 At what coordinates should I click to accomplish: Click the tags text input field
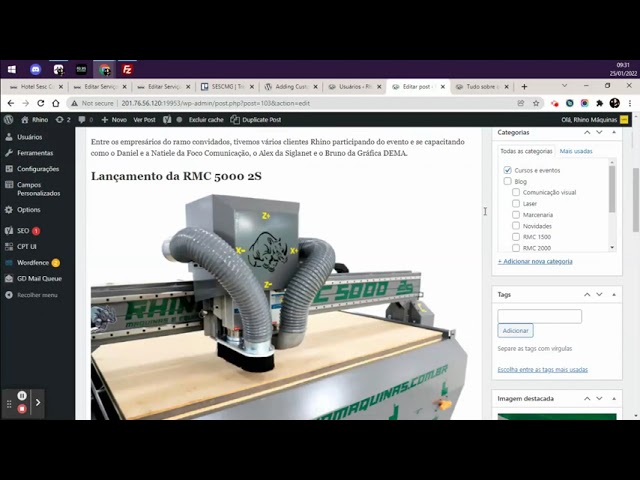click(539, 316)
